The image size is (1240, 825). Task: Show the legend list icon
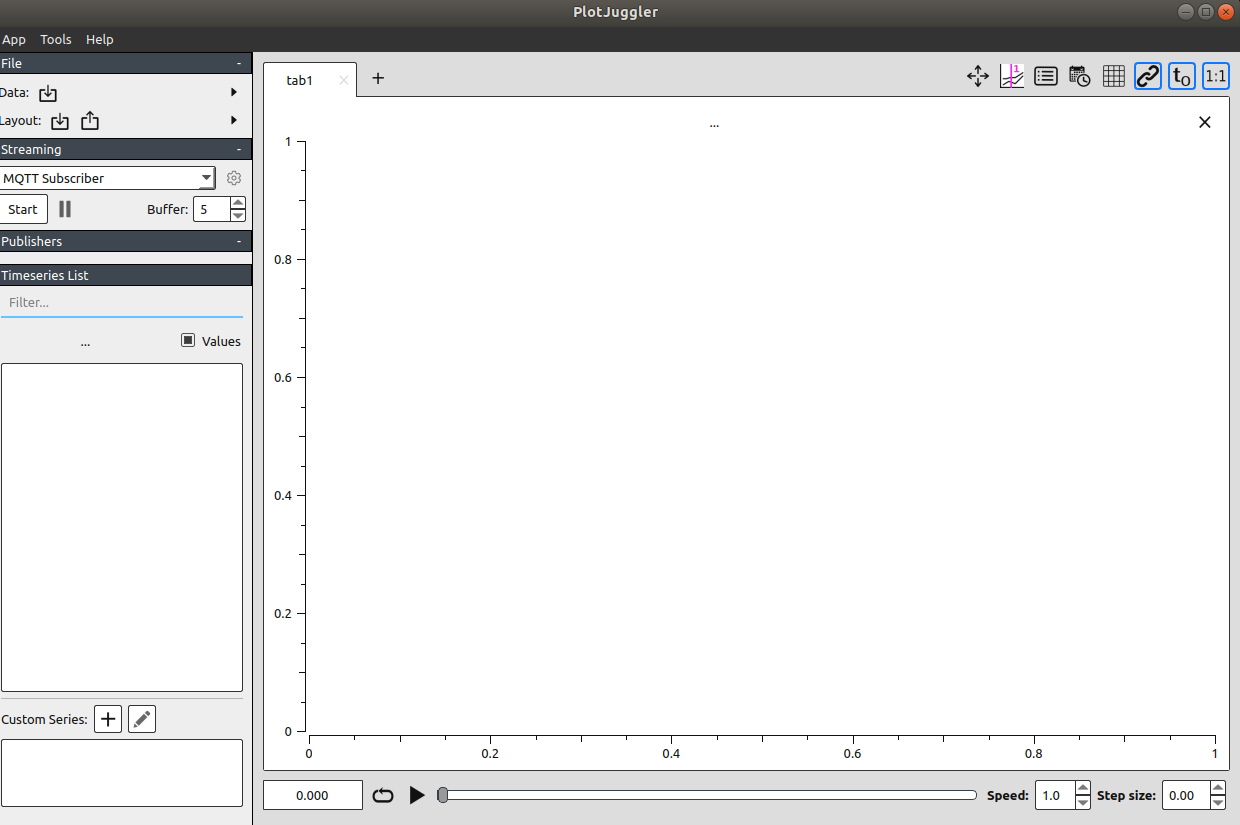click(x=1045, y=76)
